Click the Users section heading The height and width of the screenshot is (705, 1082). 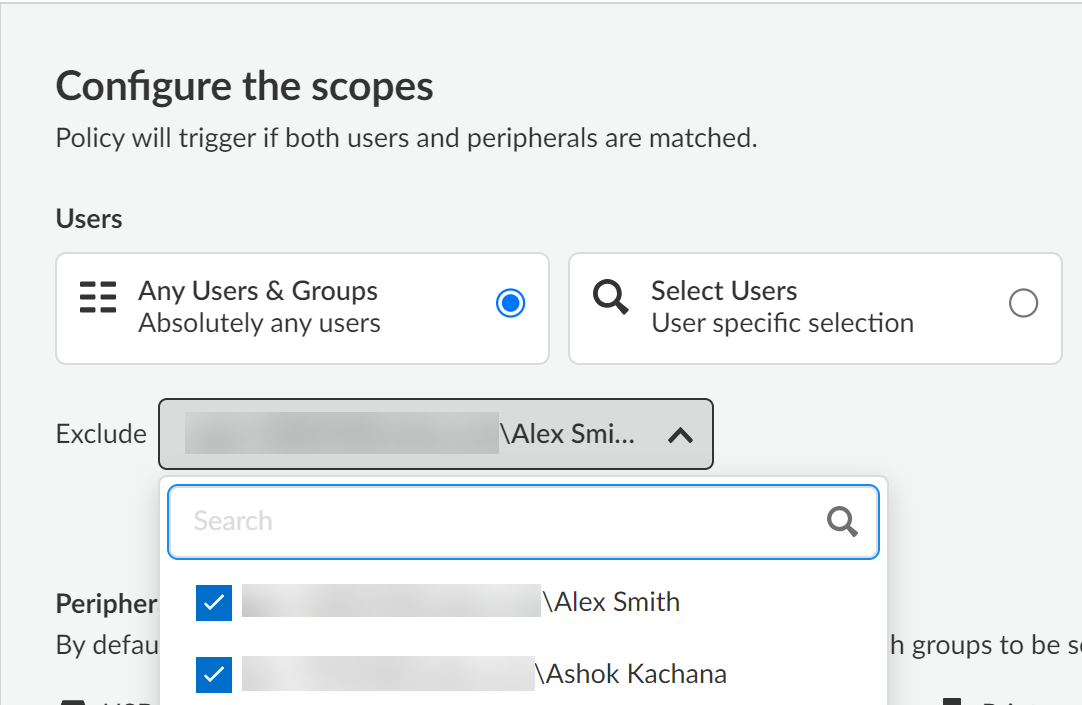pyautogui.click(x=89, y=219)
